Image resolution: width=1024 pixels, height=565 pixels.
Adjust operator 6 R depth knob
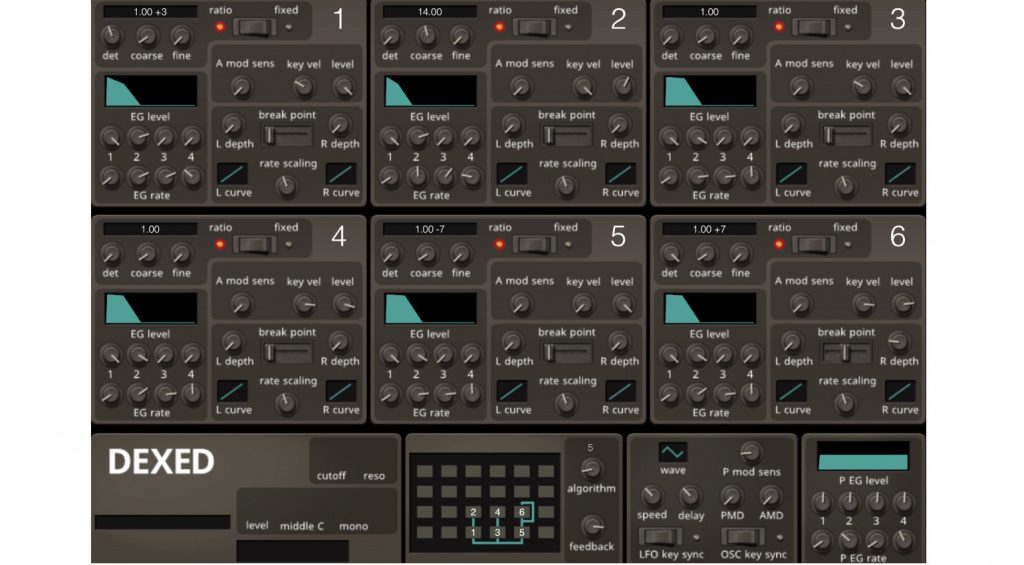(x=899, y=342)
